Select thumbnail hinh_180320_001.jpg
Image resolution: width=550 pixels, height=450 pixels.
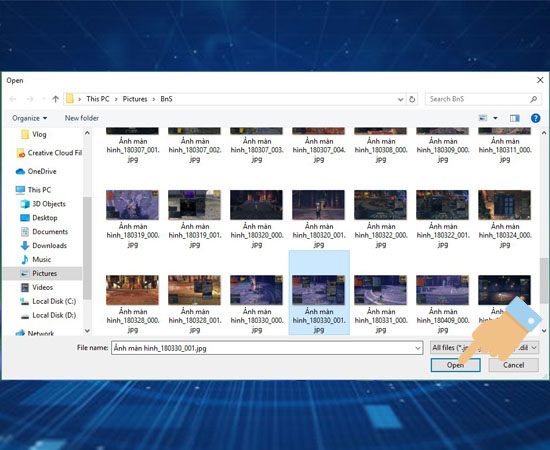click(318, 205)
